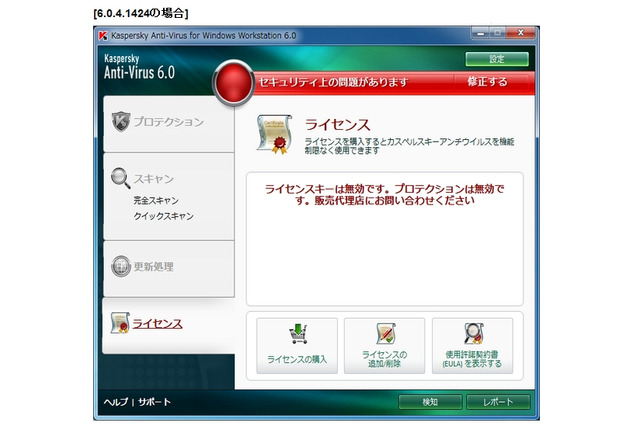Click the red security status indicator ball
Viewport: 640px width, 426px height.
coord(233,83)
